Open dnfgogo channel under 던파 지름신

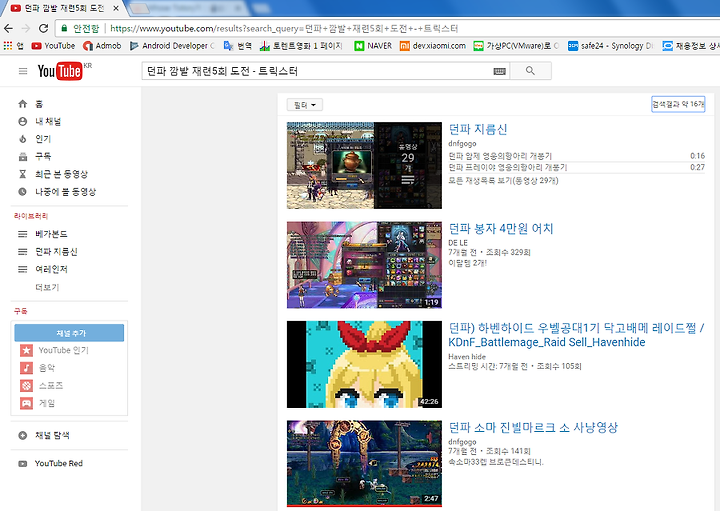[x=462, y=143]
